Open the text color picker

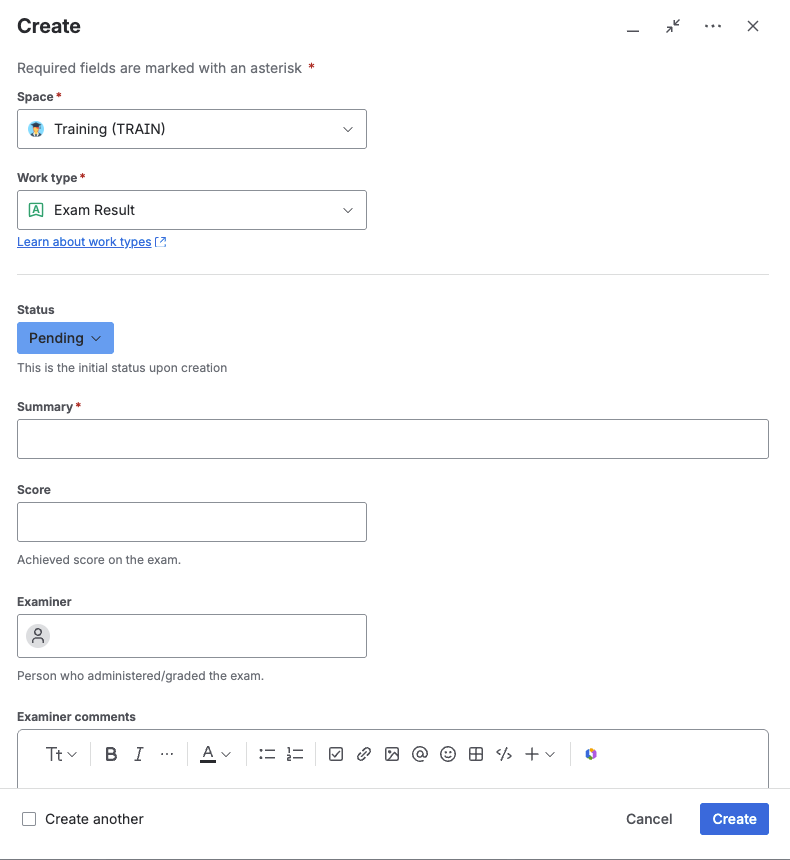click(x=215, y=754)
